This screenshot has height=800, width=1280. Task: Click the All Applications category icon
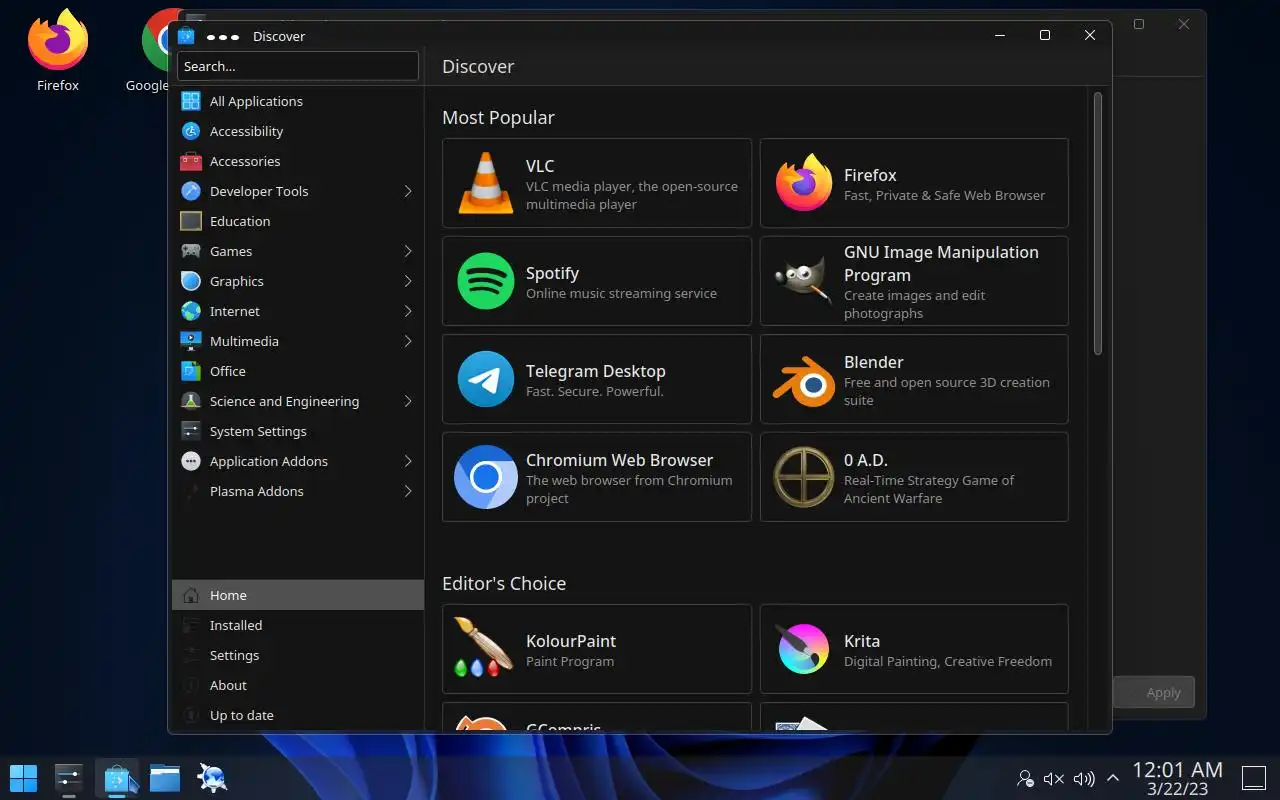click(191, 101)
